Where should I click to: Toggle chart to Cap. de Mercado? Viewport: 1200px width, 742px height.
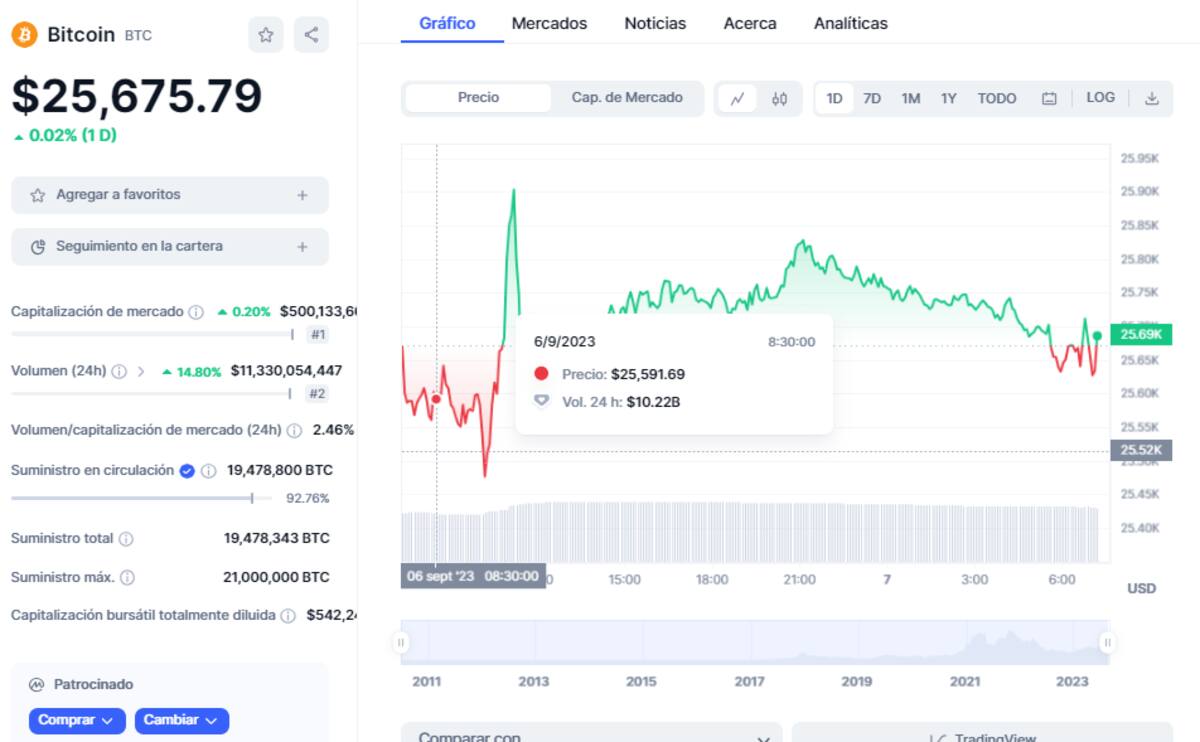[627, 98]
